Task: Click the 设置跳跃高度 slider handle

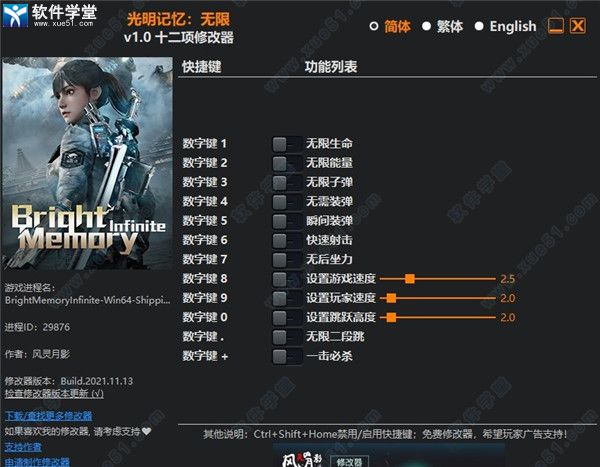Action: pyautogui.click(x=391, y=317)
